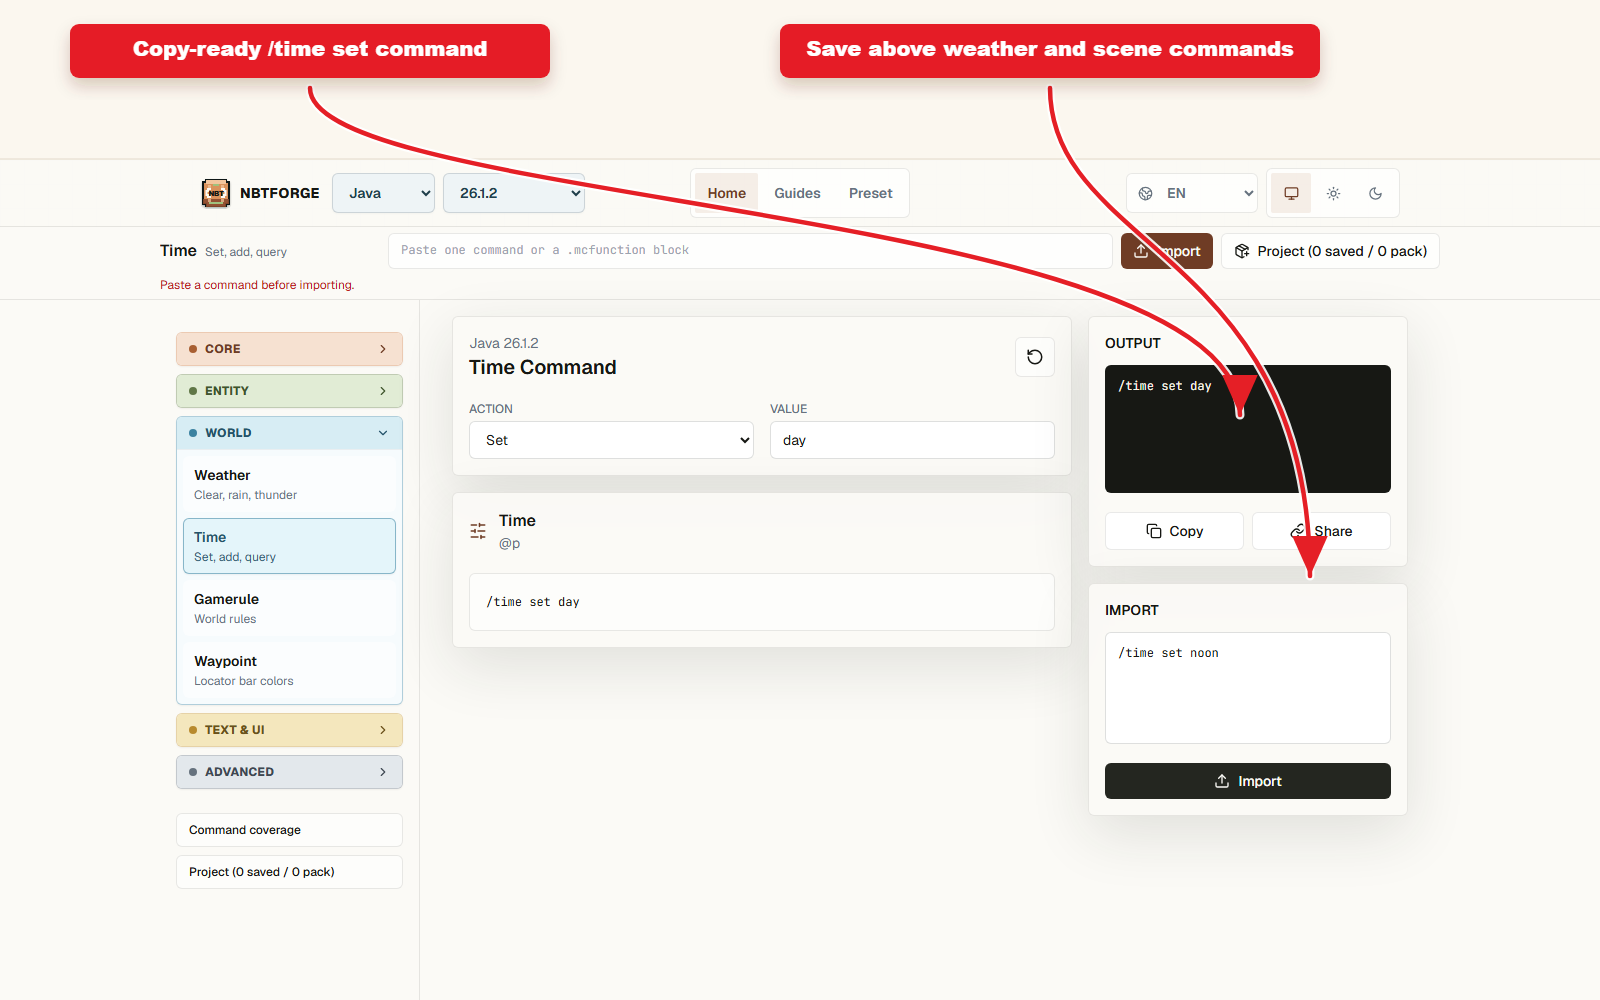Open the EN language dropdown
This screenshot has width=1600, height=1000.
[1192, 193]
